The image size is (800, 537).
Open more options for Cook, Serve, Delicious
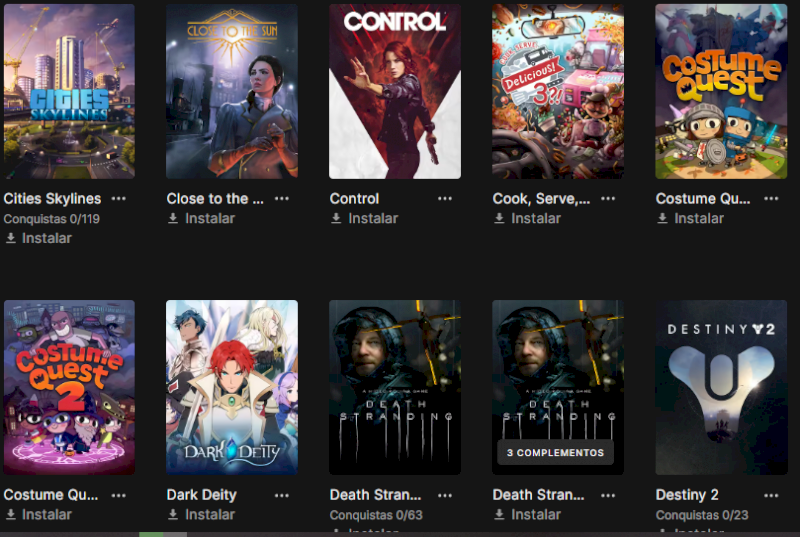608,198
